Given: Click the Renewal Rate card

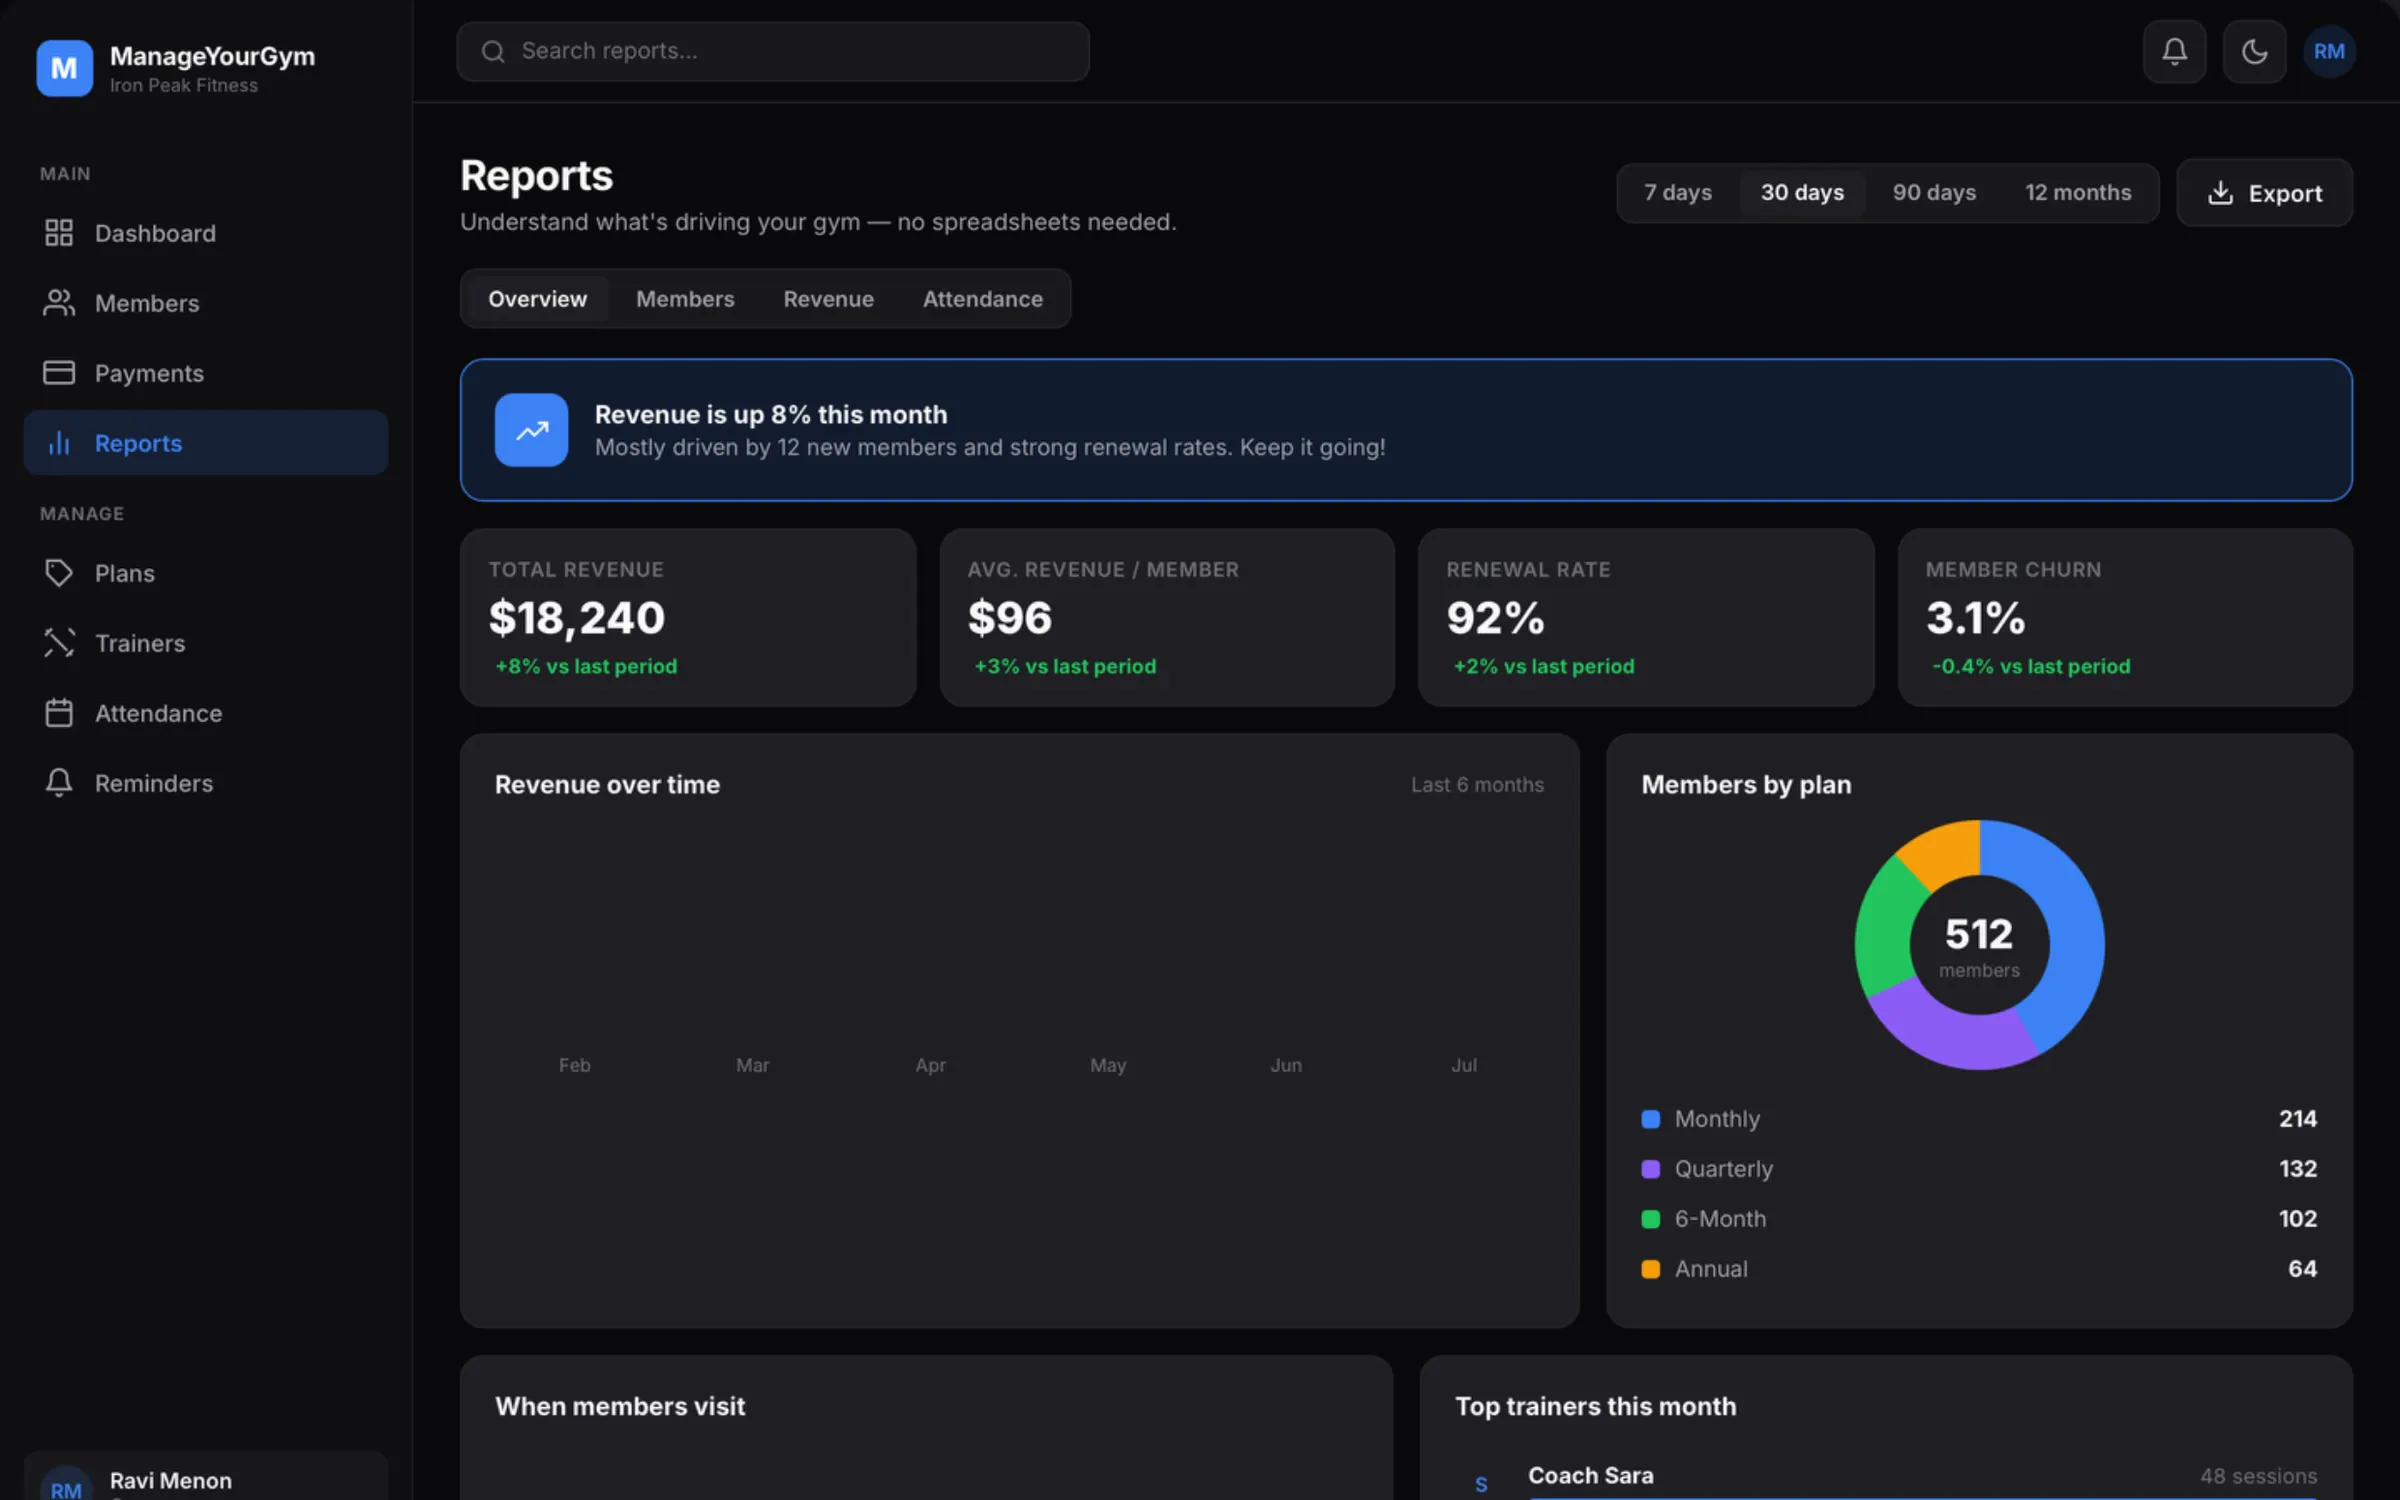Looking at the screenshot, I should [1646, 617].
